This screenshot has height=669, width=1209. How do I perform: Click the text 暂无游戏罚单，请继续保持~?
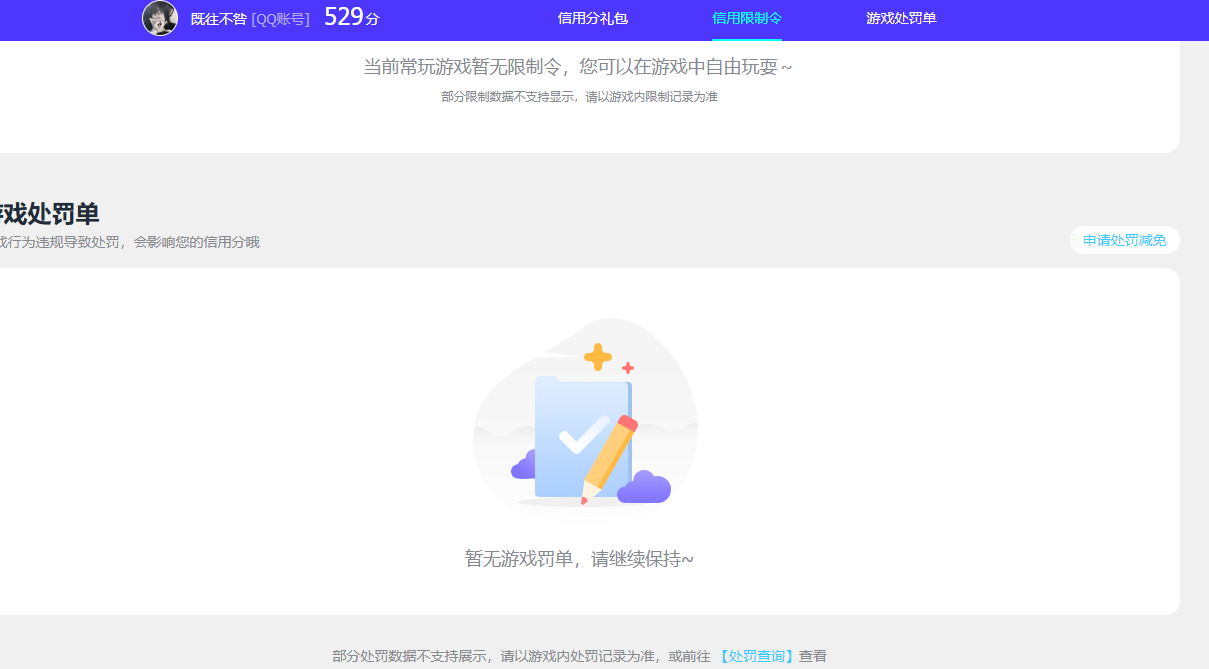coord(579,558)
